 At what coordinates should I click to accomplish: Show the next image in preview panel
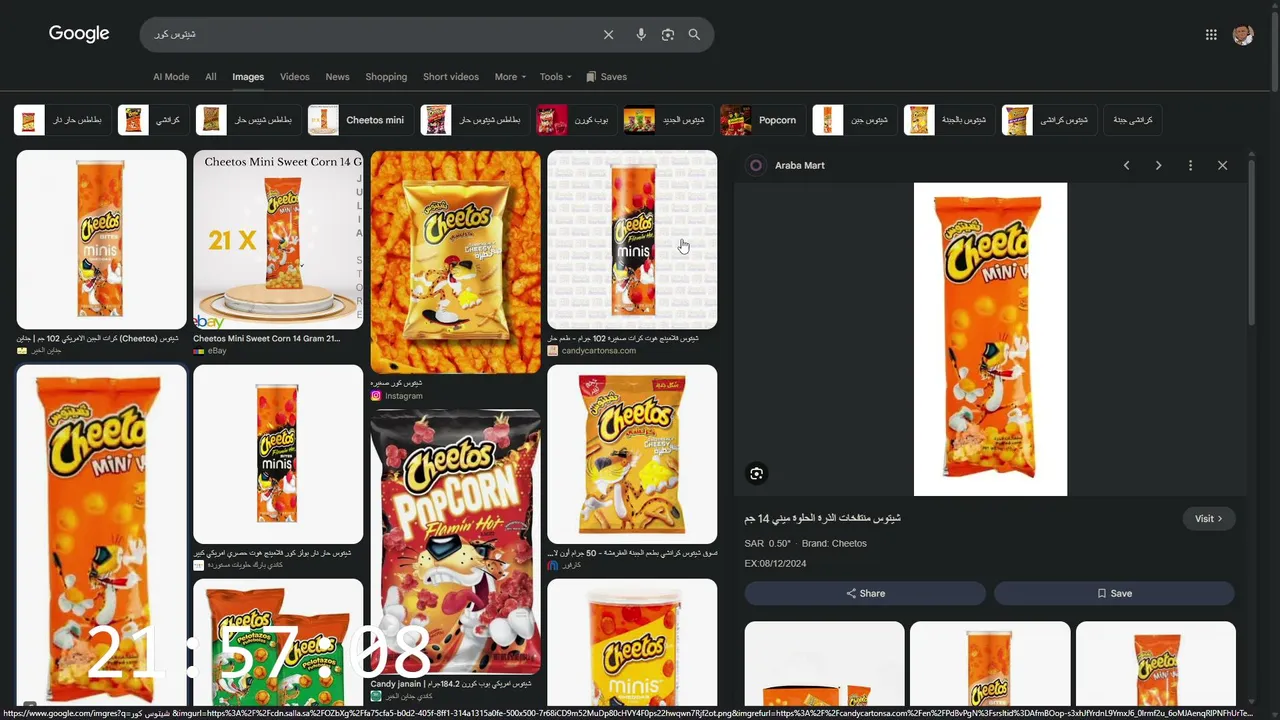(x=1158, y=166)
